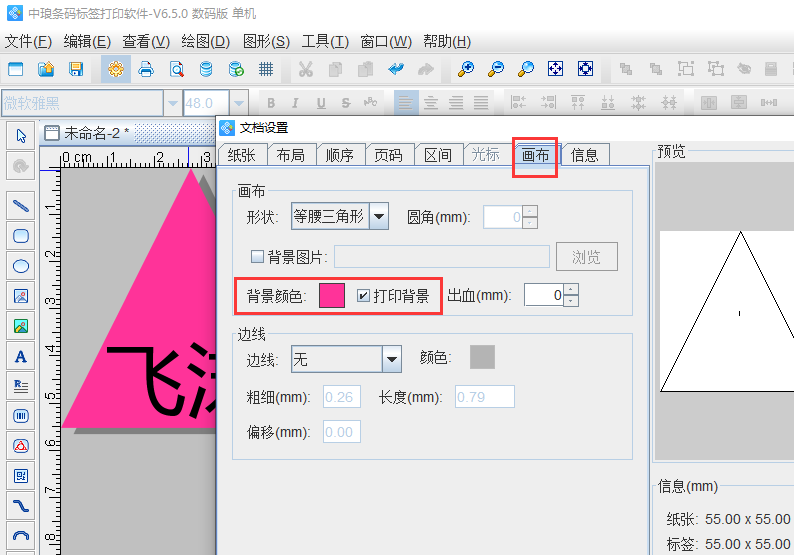Click the 出血 bleed value field
Viewport: 794px width, 555px height.
543,296
